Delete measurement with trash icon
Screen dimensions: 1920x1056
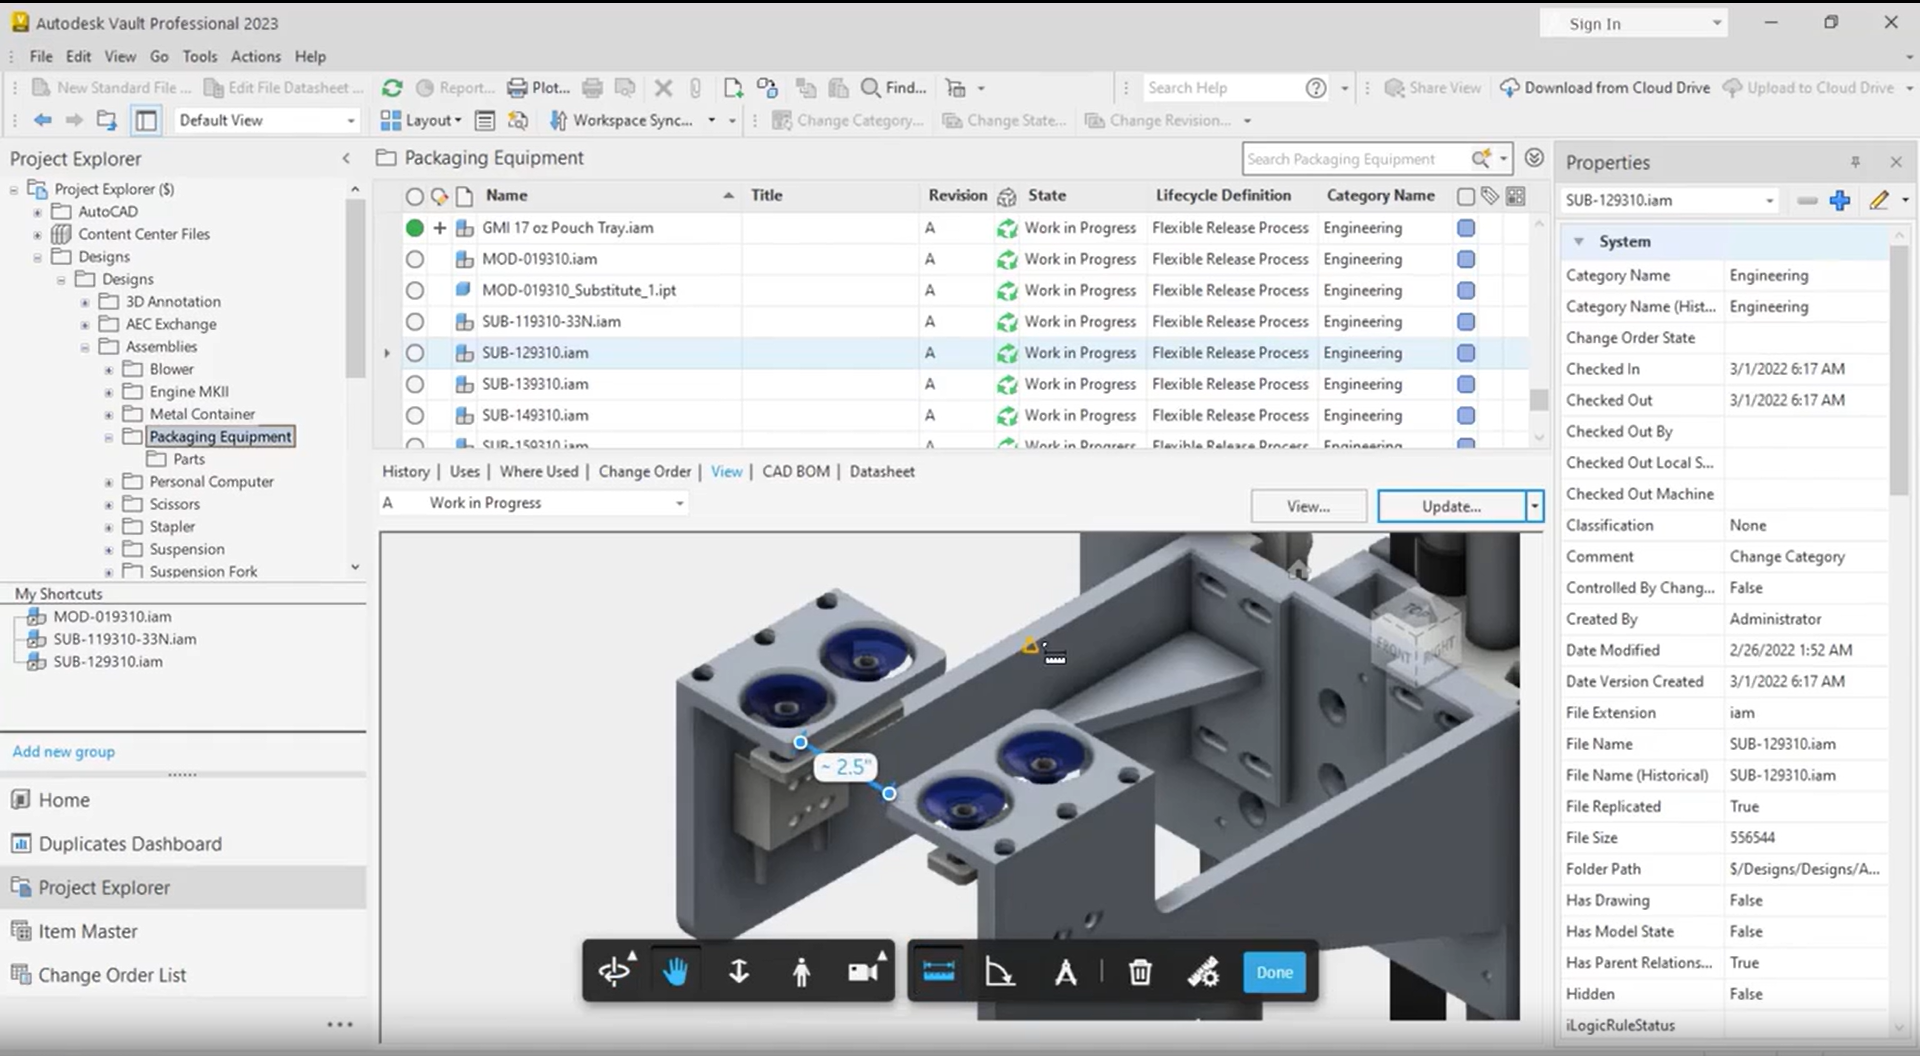tap(1140, 972)
